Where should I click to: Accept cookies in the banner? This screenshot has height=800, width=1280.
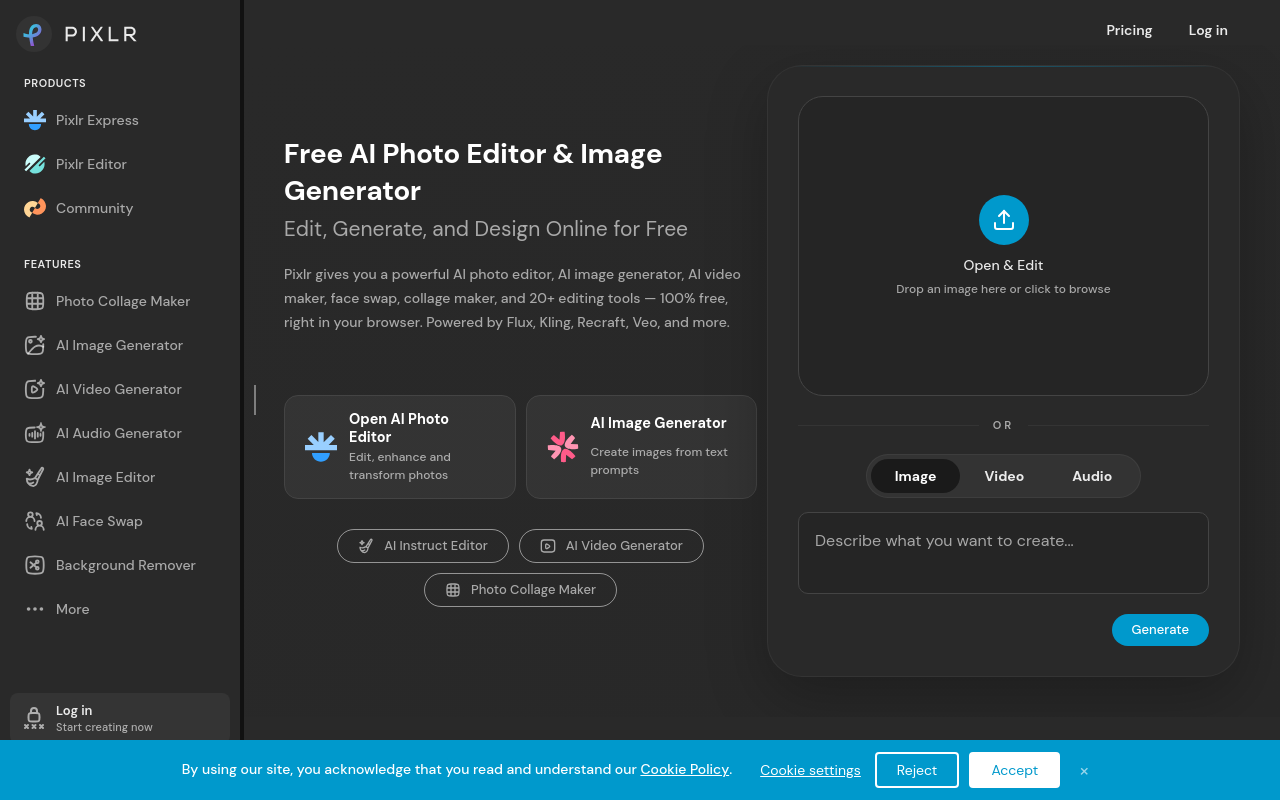[1014, 770]
